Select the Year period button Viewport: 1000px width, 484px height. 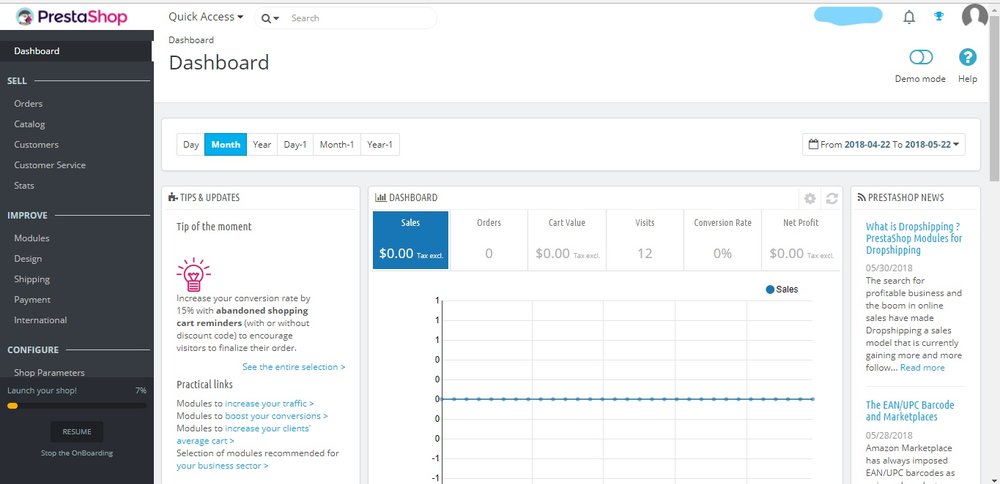(262, 145)
